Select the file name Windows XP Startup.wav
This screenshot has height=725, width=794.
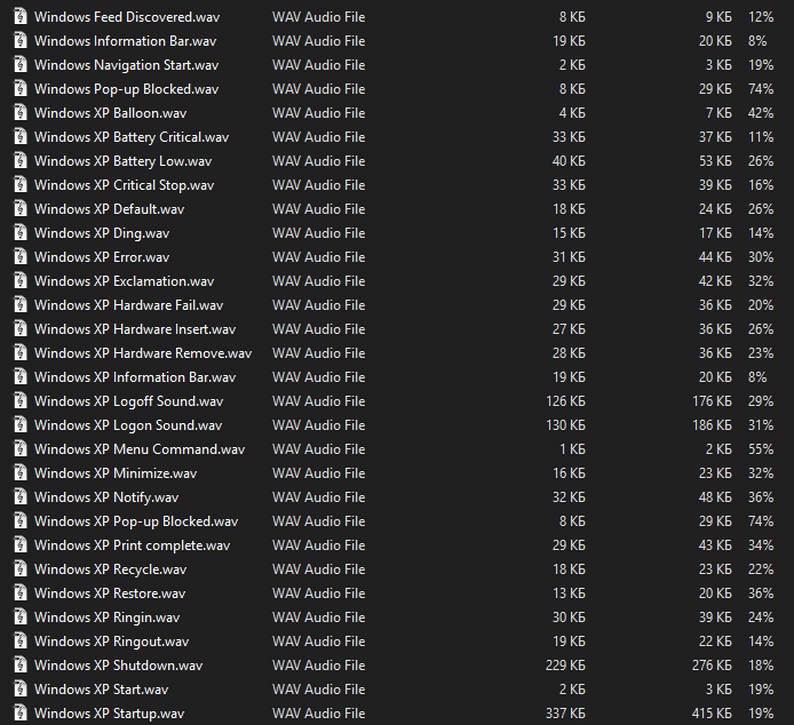point(109,713)
